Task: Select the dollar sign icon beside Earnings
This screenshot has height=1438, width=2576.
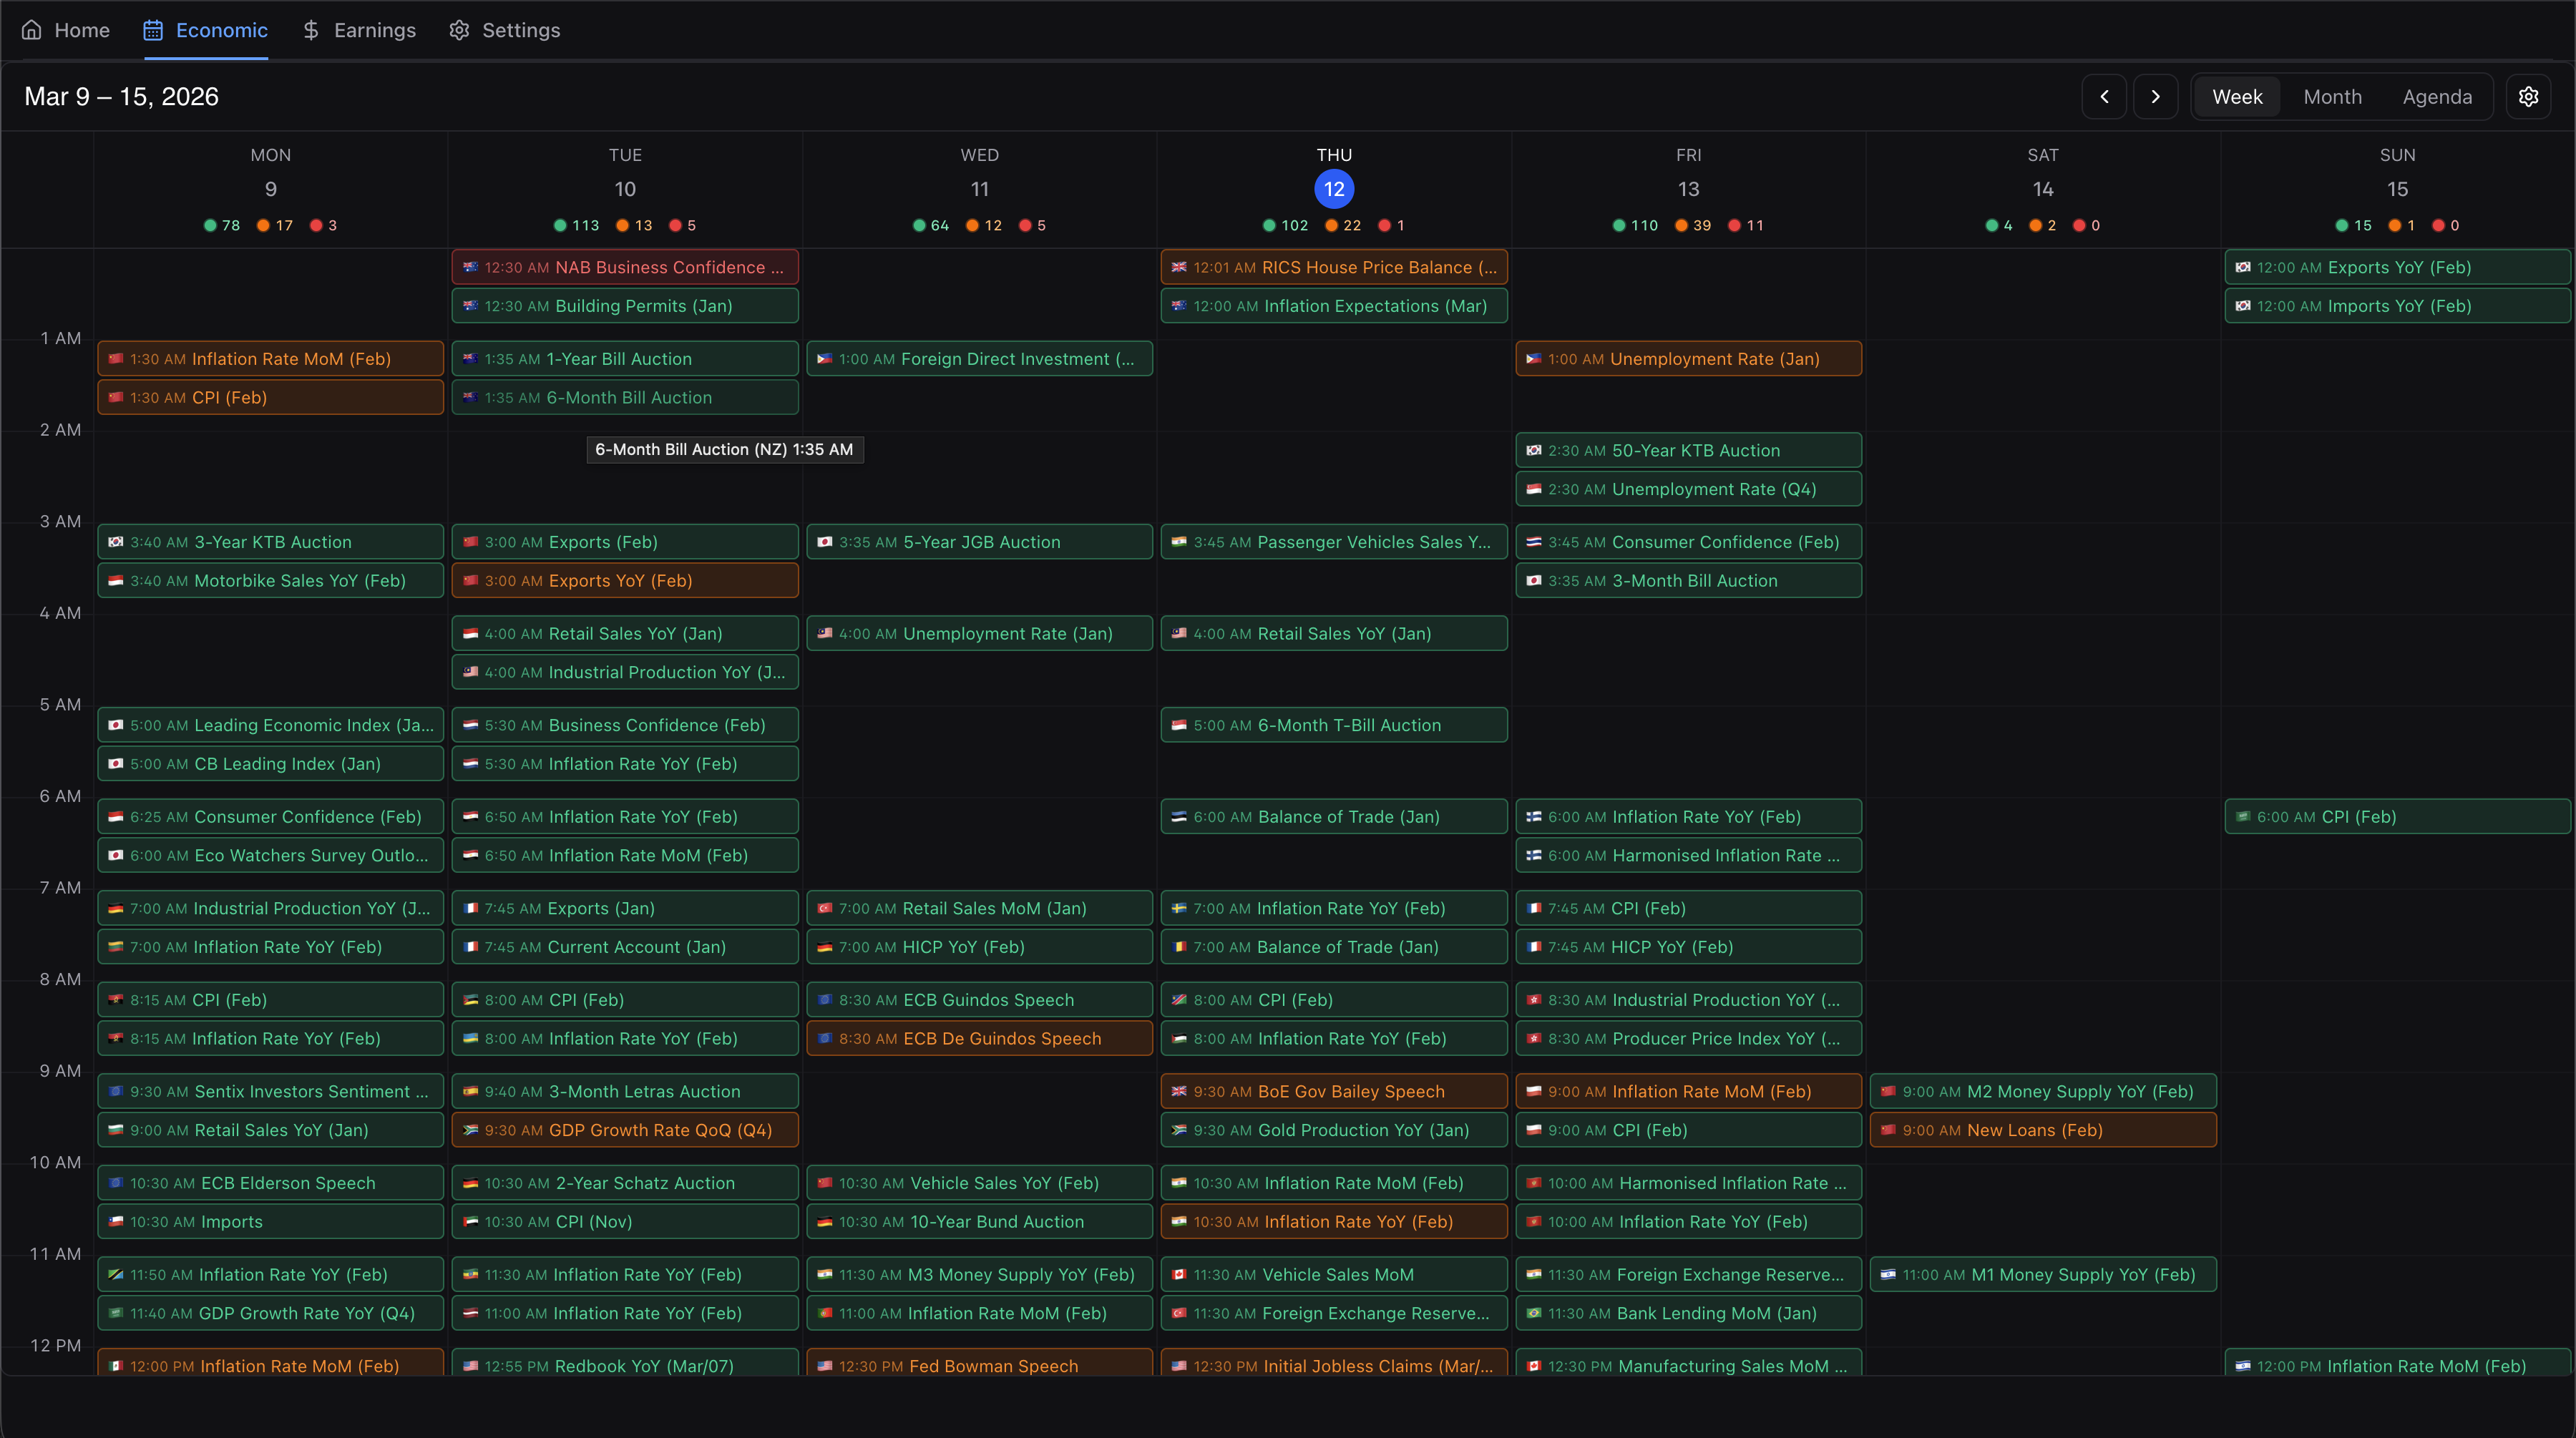Action: pos(311,30)
